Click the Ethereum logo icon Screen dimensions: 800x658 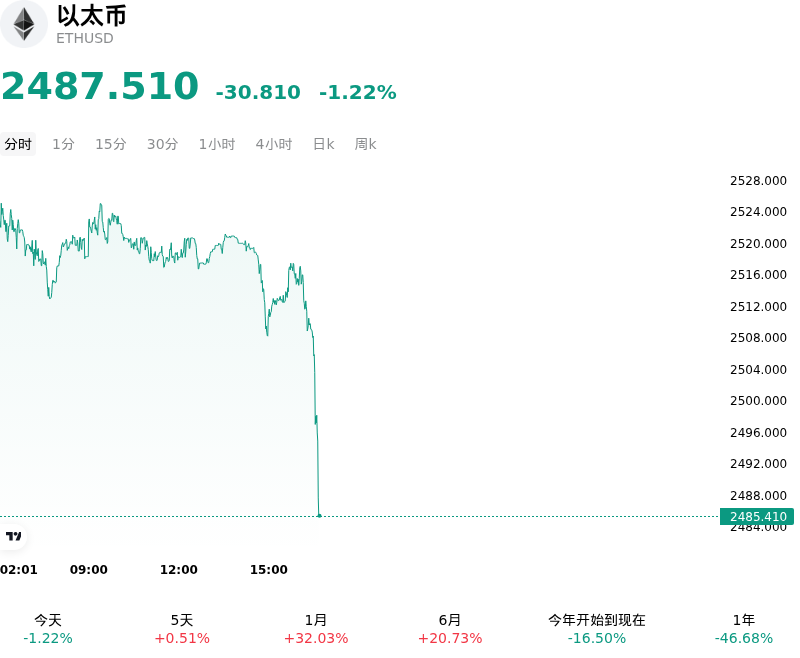pyautogui.click(x=23, y=24)
